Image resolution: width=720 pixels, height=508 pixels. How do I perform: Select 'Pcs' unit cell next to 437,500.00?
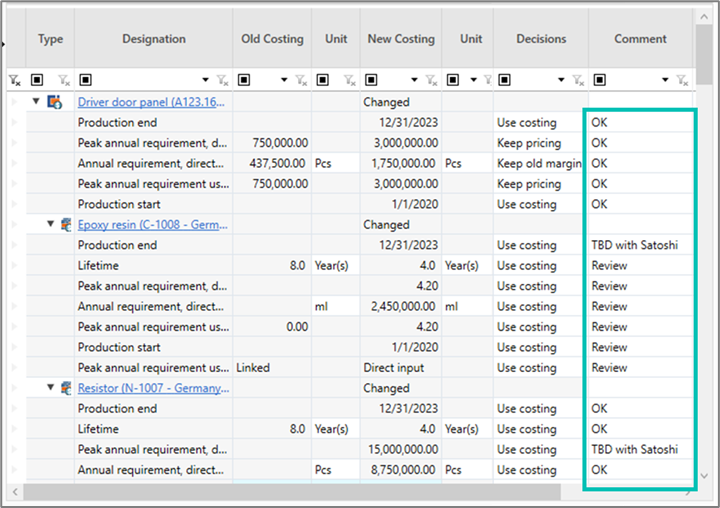click(336, 164)
